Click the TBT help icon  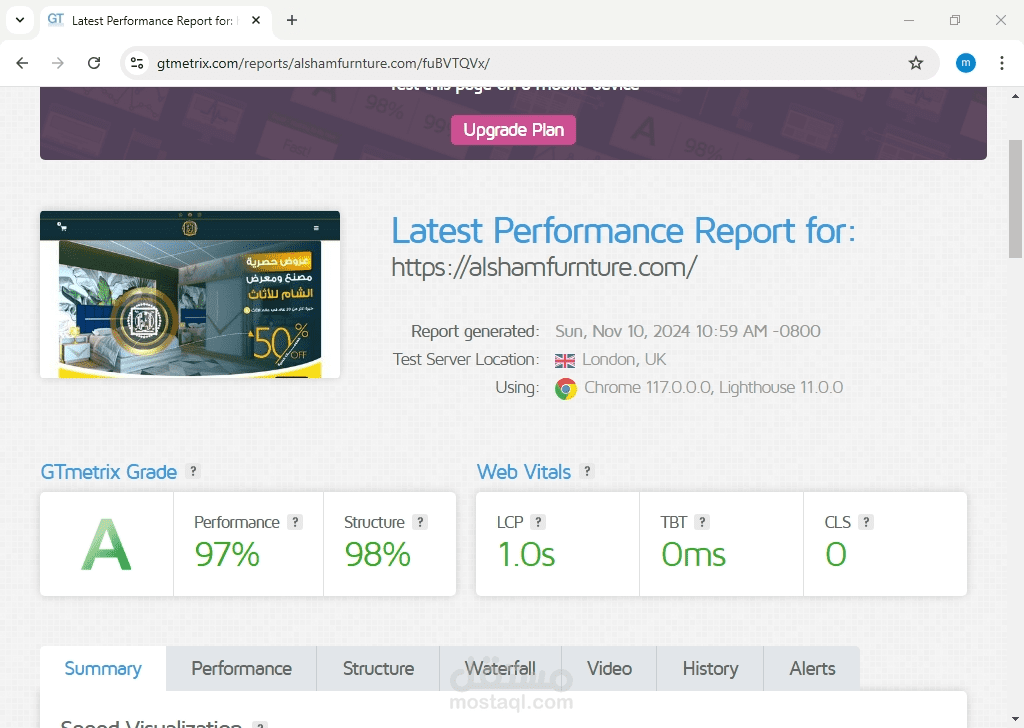702,522
